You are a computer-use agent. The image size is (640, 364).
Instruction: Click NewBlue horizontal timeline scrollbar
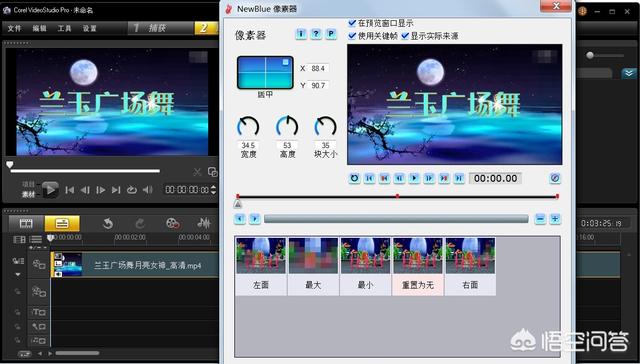pos(396,219)
